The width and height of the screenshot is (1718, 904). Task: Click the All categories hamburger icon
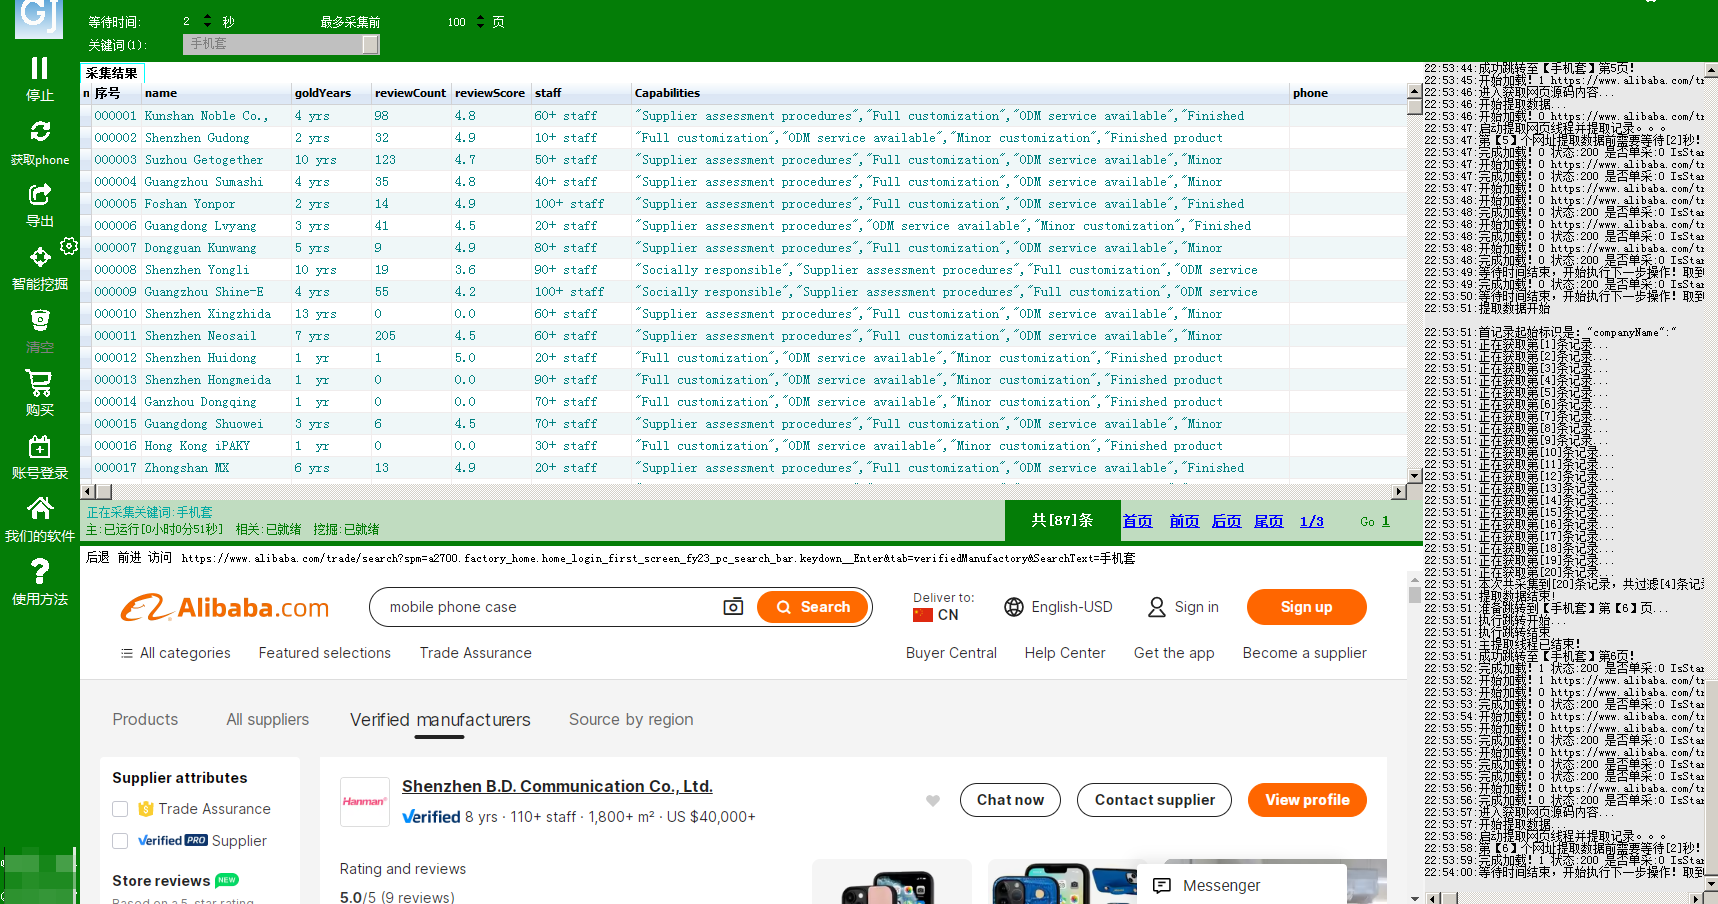click(127, 653)
